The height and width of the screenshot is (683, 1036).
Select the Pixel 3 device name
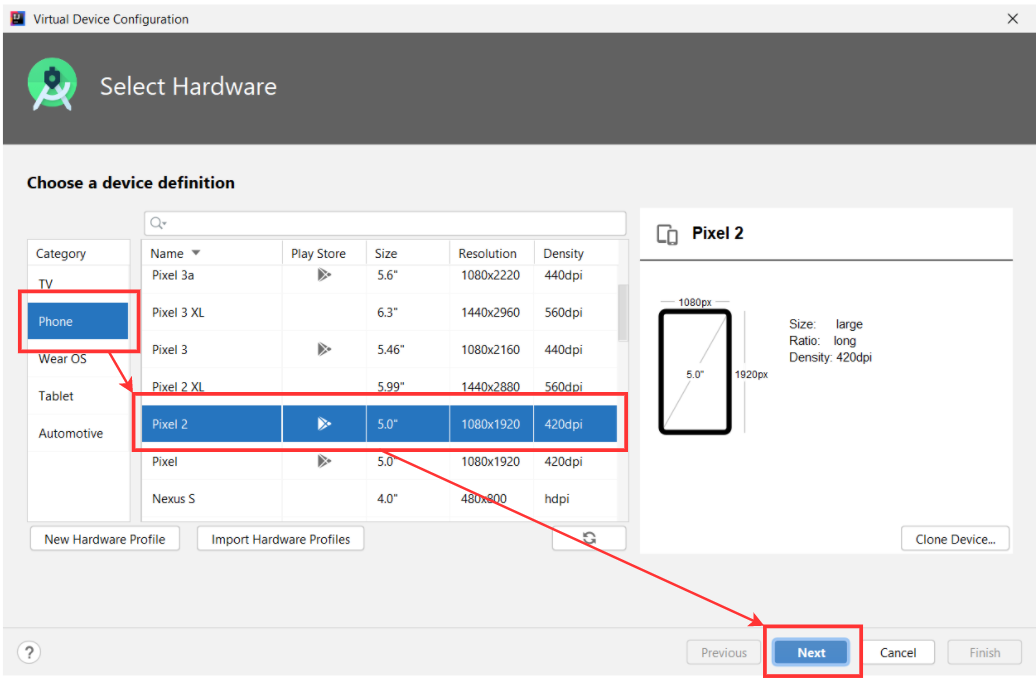170,349
